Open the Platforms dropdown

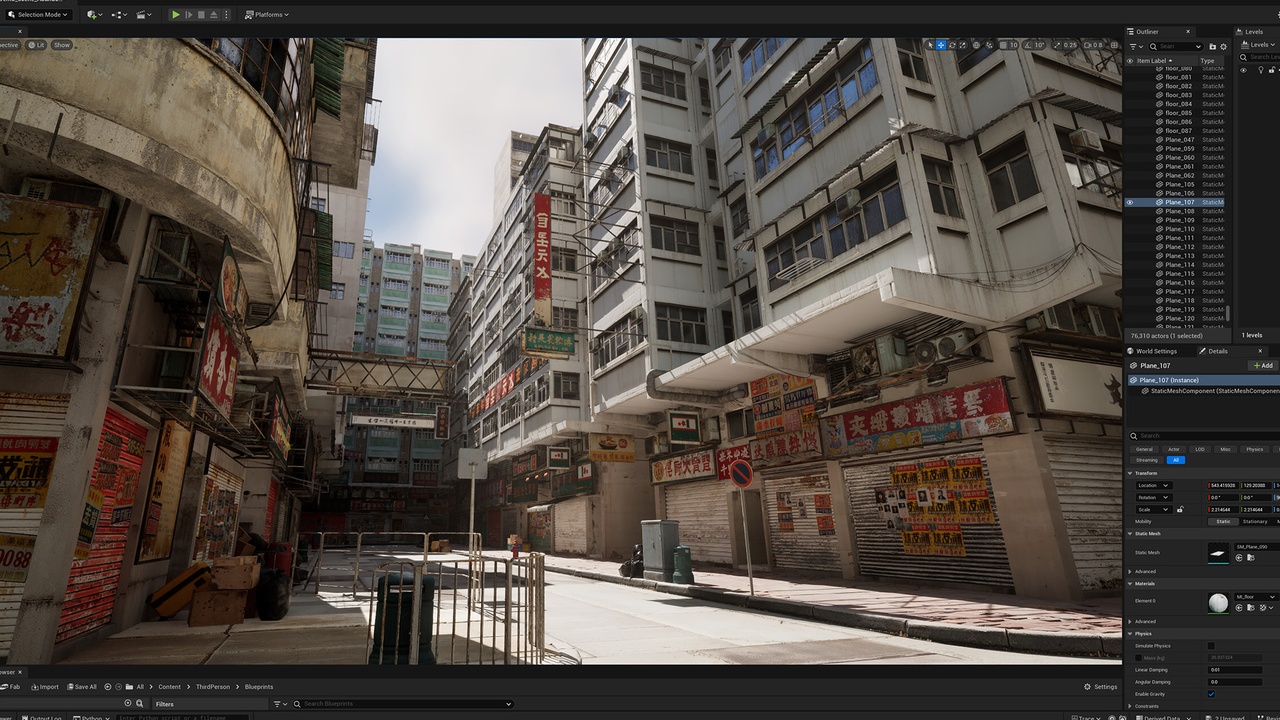[266, 15]
